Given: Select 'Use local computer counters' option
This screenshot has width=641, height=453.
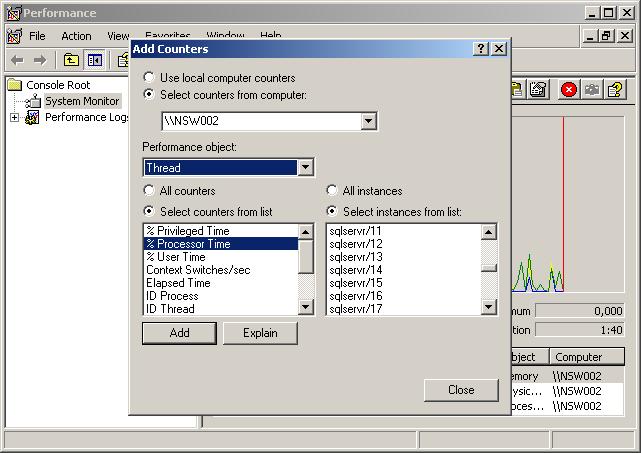Looking at the screenshot, I should click(x=150, y=78).
